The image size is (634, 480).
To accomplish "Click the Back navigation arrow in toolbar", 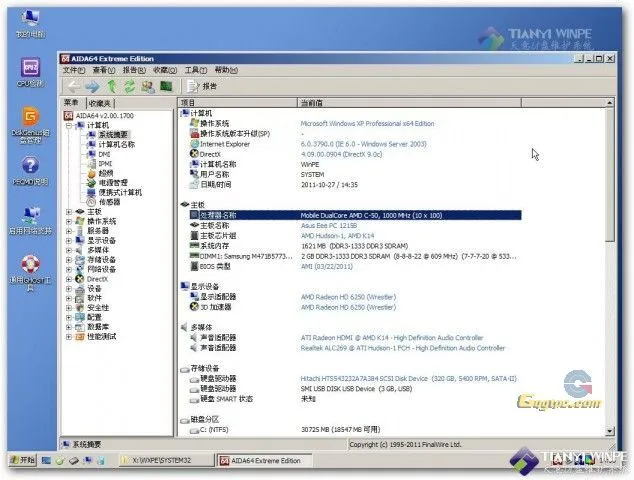I will pyautogui.click(x=73, y=86).
